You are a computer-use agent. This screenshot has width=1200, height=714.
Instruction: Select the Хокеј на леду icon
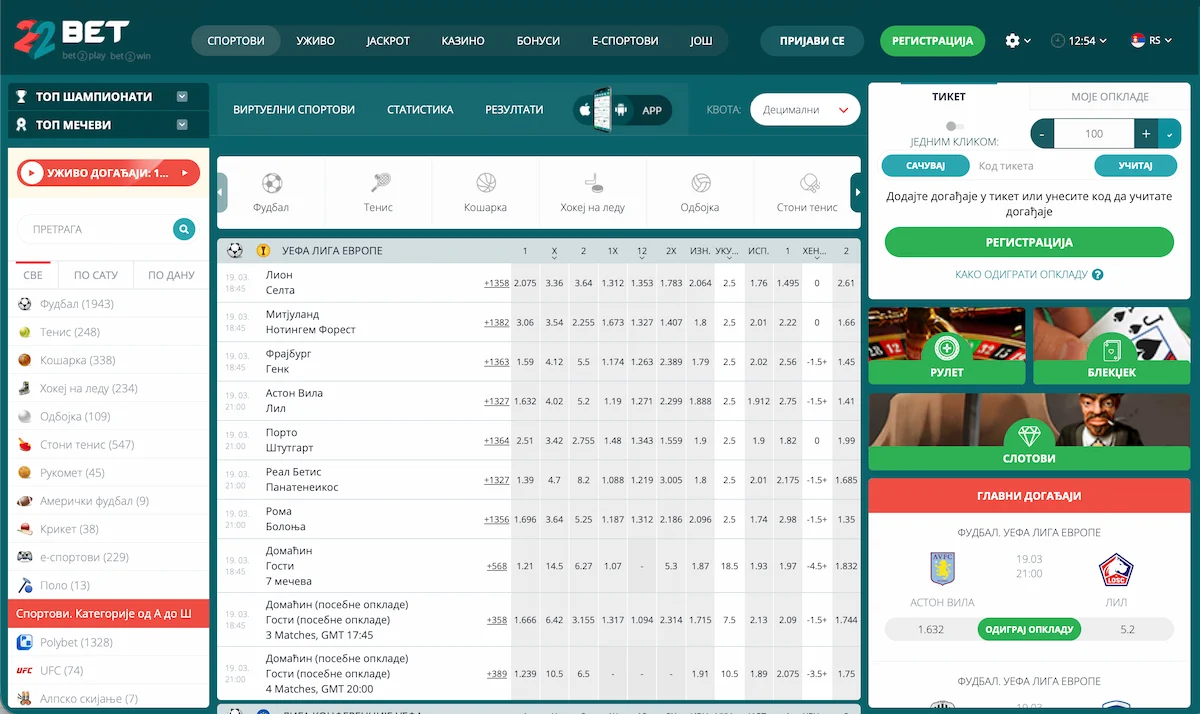click(x=592, y=184)
